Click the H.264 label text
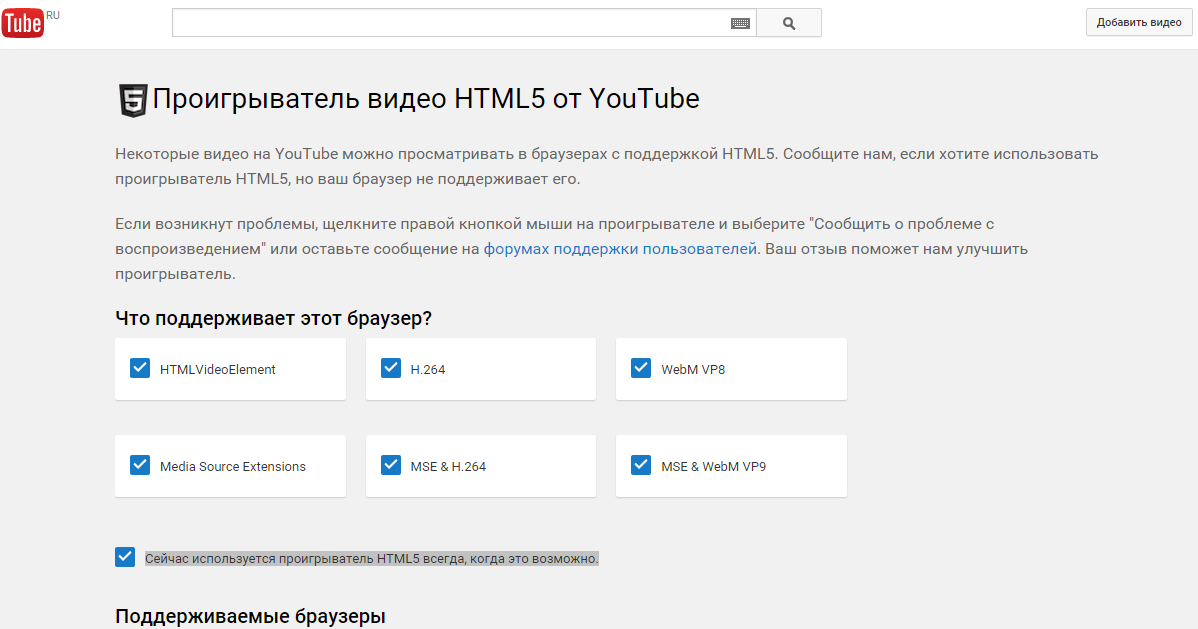This screenshot has width=1198, height=629. (428, 370)
